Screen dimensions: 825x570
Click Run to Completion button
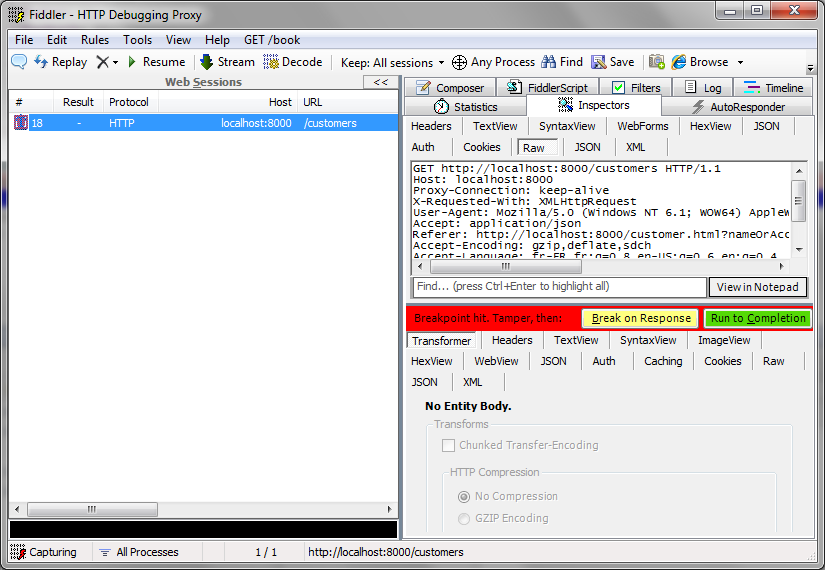click(758, 318)
